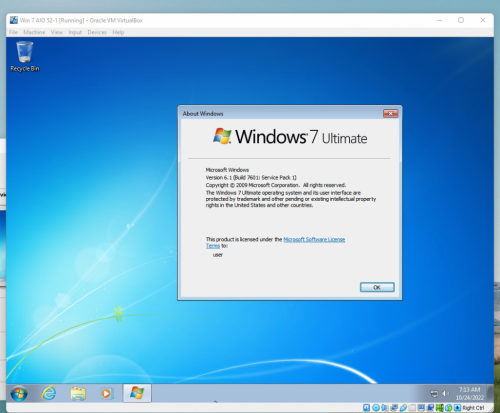Click the VirtualBox display status icon
The image size is (500, 413).
coord(421,408)
